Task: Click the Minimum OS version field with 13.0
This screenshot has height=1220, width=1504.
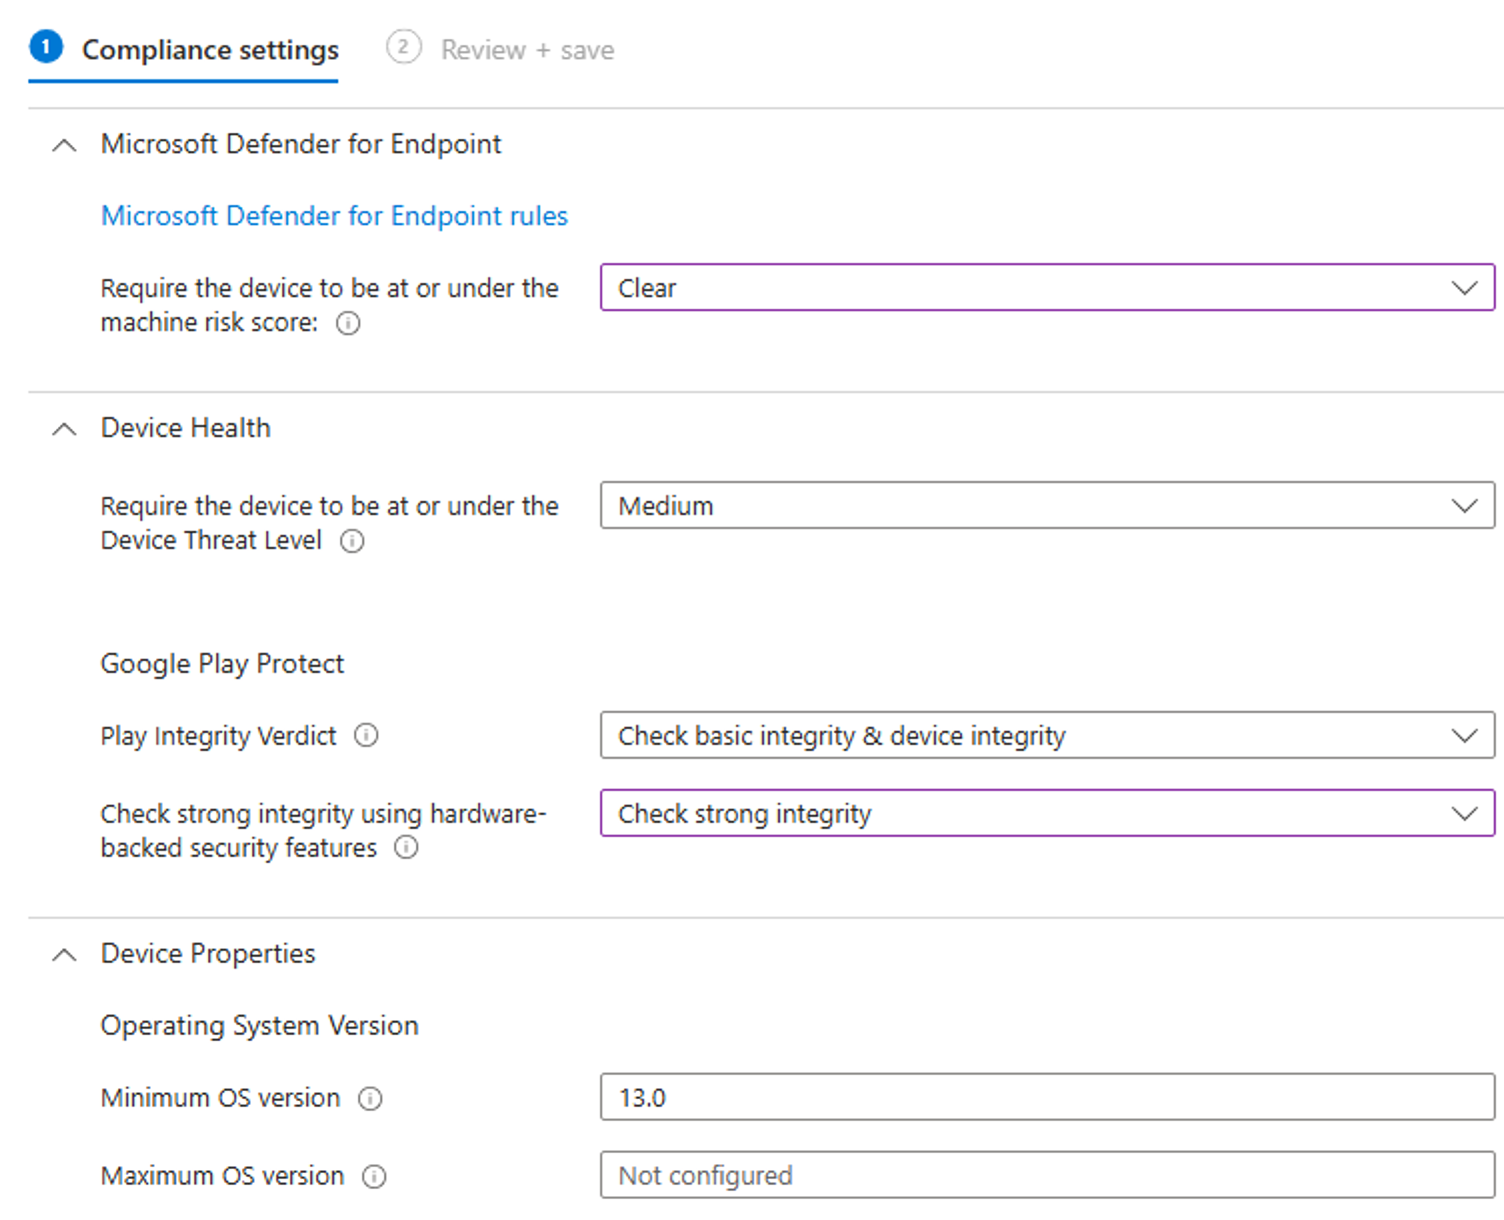Action: (x=1046, y=1098)
